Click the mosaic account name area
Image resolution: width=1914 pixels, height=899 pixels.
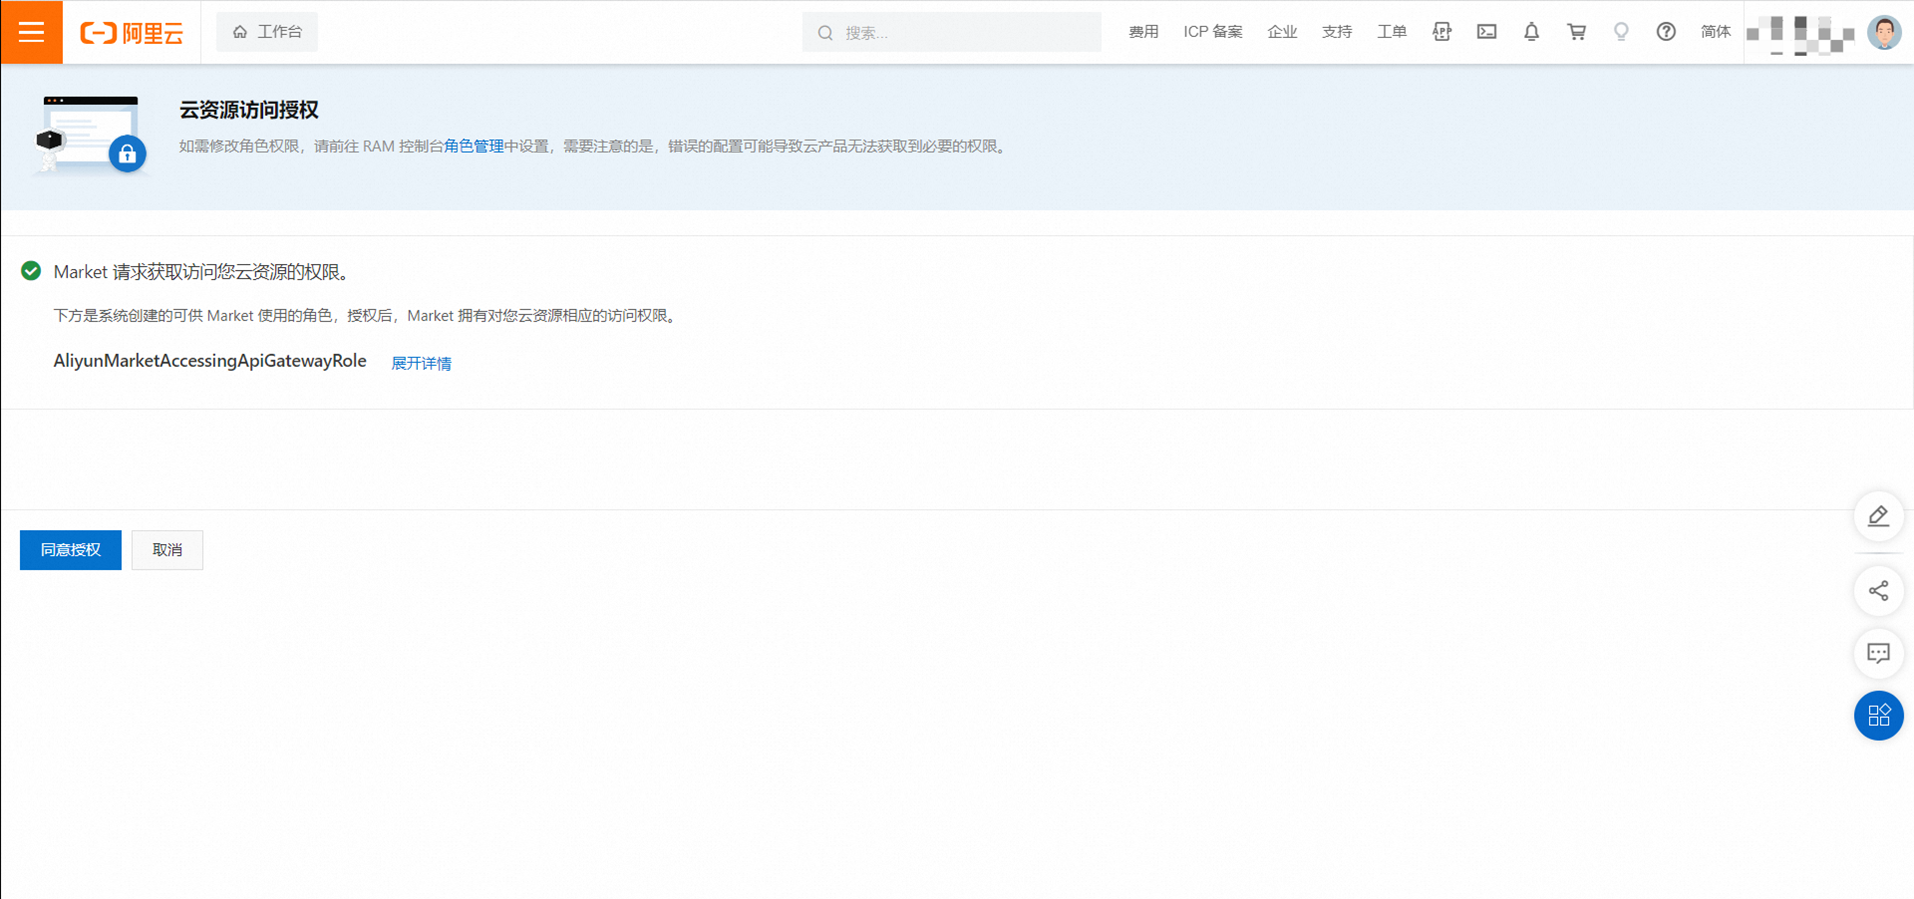(x=1801, y=36)
